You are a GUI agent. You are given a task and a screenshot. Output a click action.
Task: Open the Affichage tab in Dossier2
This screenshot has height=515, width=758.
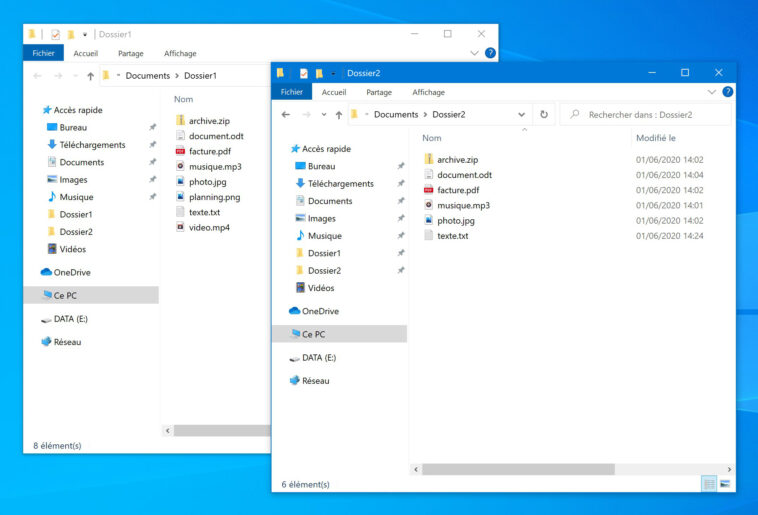coord(428,92)
